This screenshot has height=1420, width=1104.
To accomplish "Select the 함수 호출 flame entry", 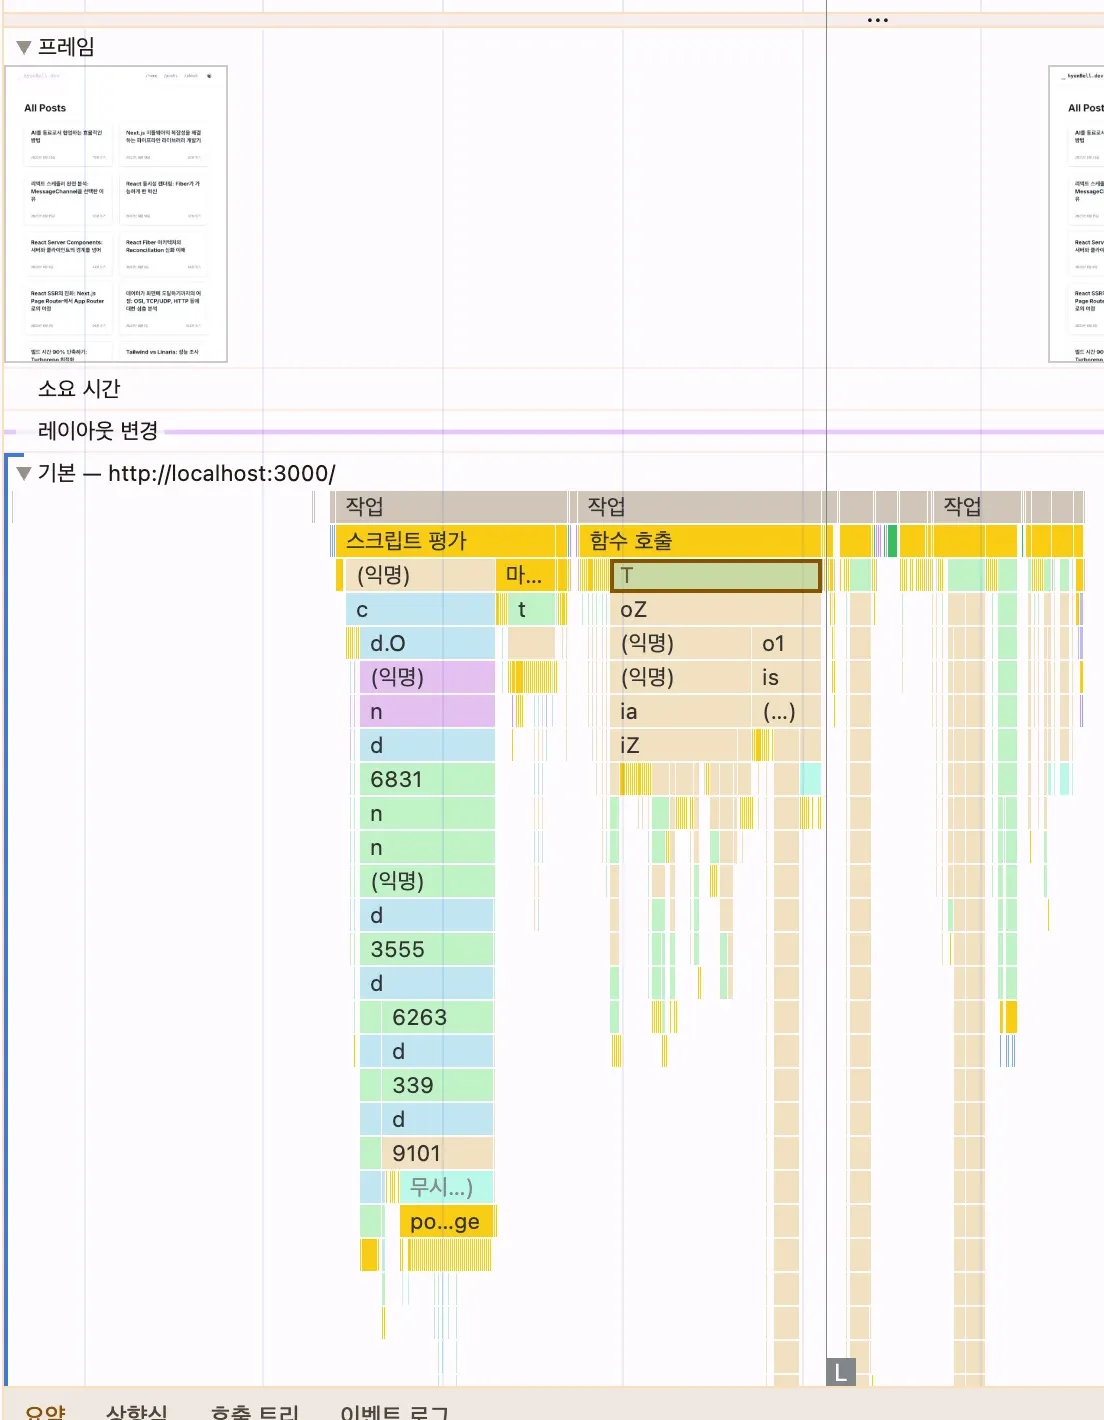I will pyautogui.click(x=699, y=541).
